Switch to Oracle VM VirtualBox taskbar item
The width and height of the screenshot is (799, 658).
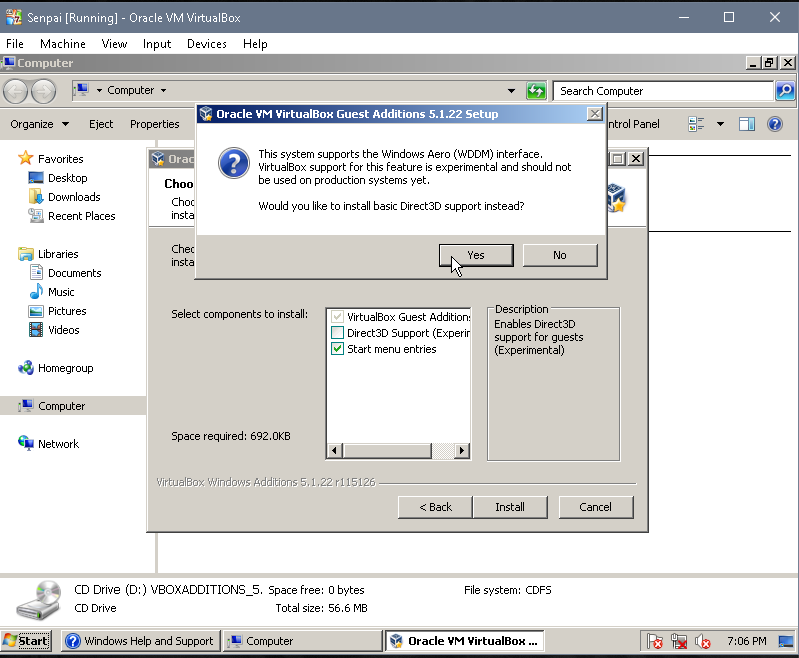(465, 641)
